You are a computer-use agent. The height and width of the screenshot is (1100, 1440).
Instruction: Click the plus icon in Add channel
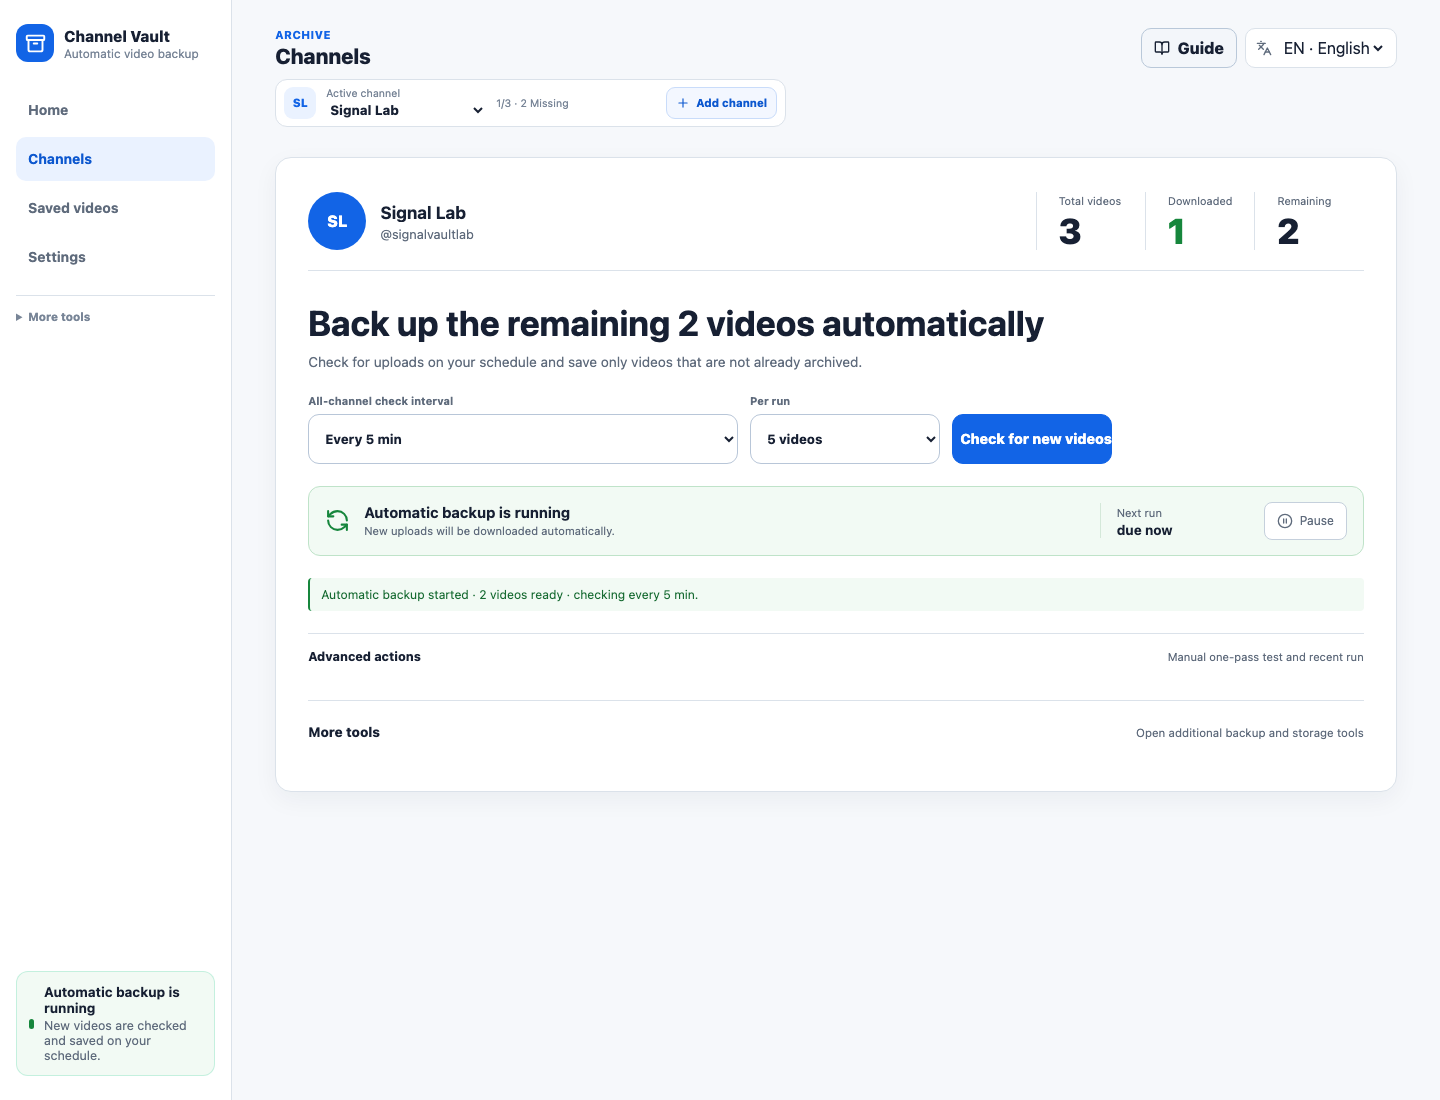tap(683, 103)
